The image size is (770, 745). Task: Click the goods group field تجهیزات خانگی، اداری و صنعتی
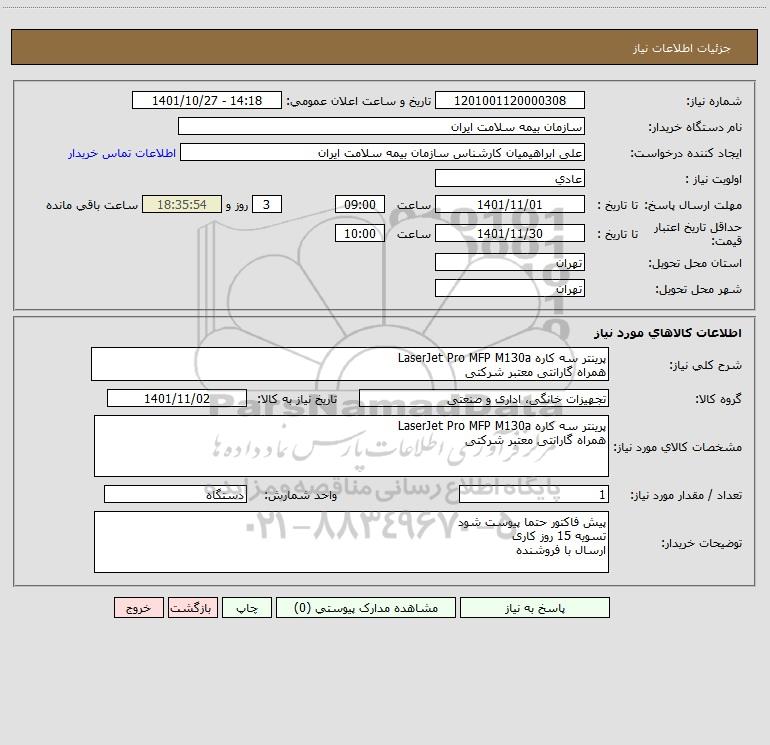click(x=484, y=398)
